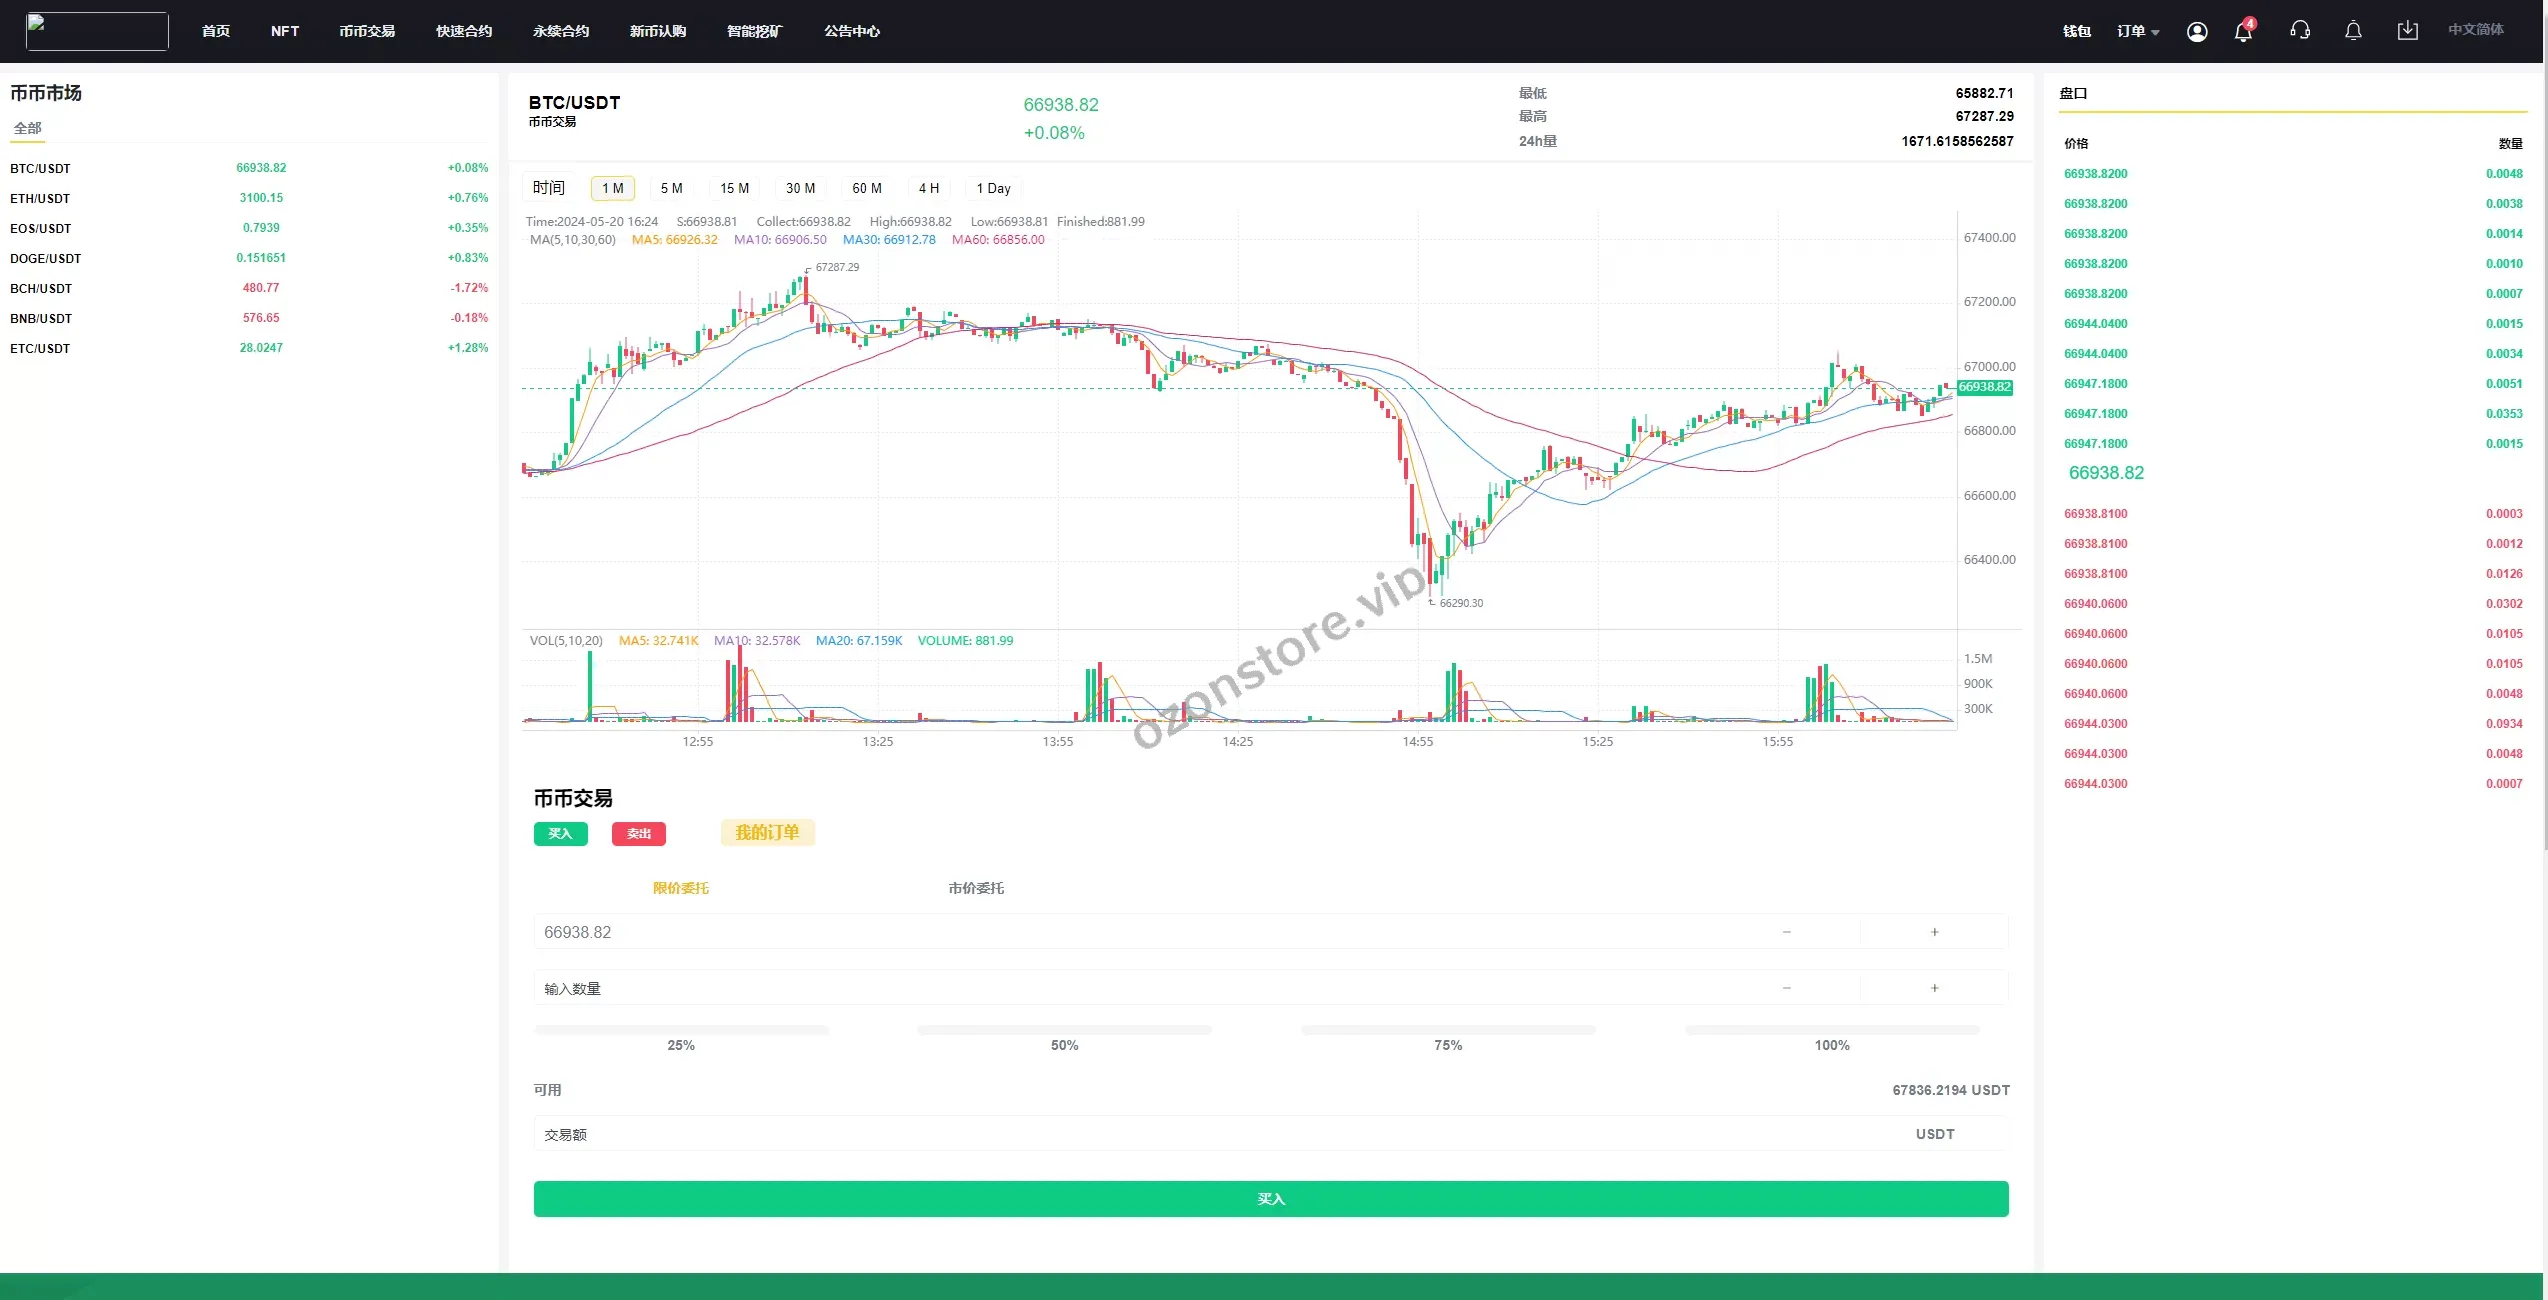Click the price plus stepper icon
2548x1300 pixels.
[x=1934, y=932]
